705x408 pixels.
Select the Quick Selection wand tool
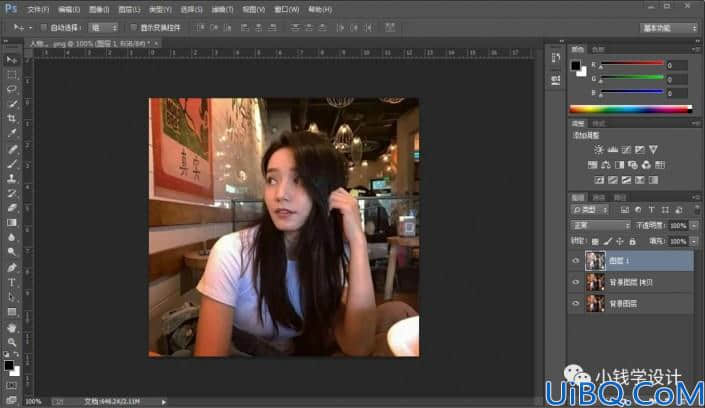tap(12, 104)
